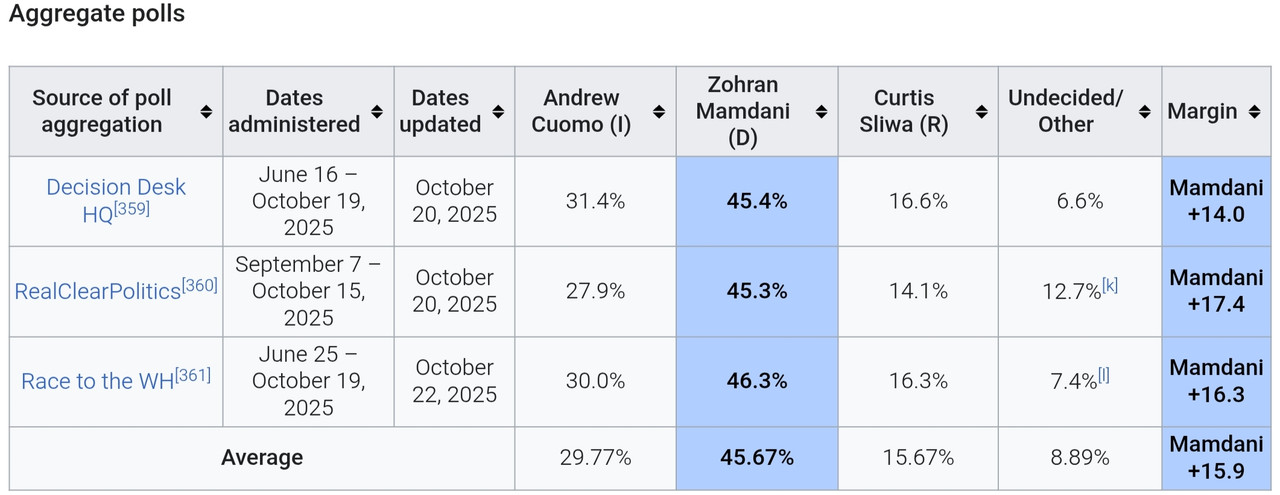
Task: Sort by Margin column arrows
Action: click(x=1254, y=112)
